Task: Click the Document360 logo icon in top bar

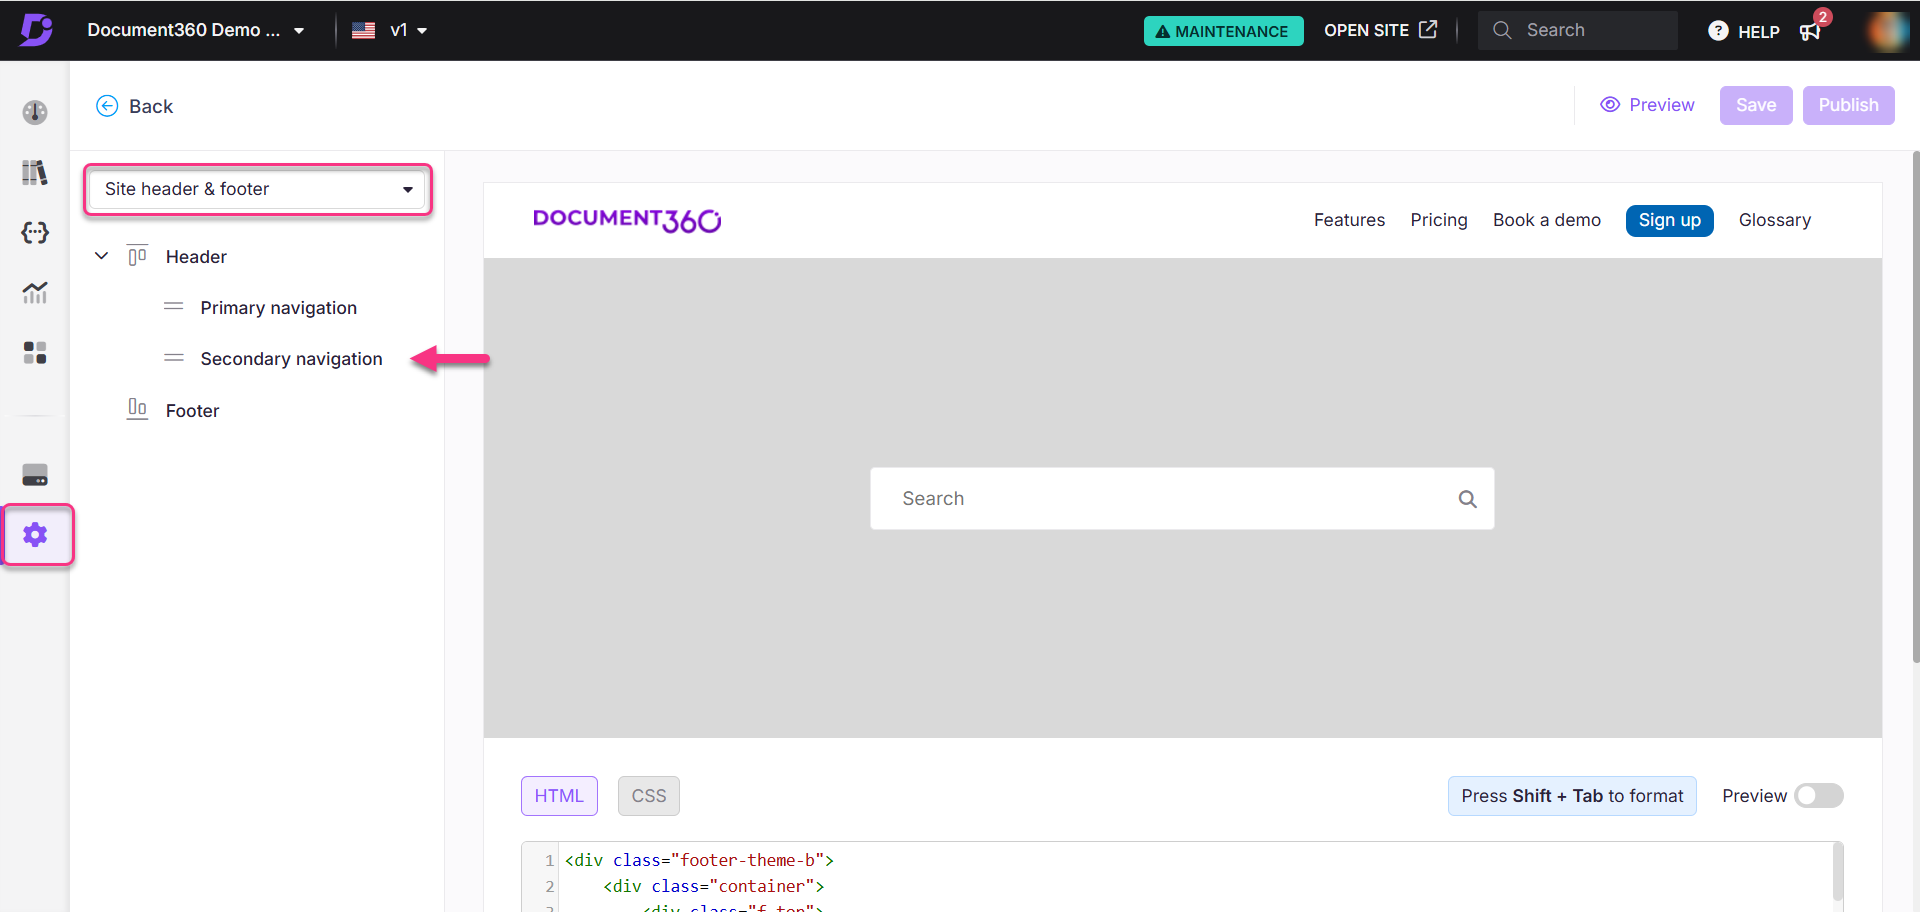Action: (x=36, y=30)
